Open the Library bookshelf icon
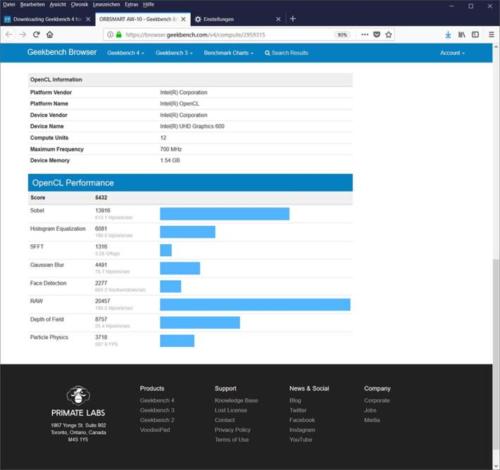 tap(462, 34)
